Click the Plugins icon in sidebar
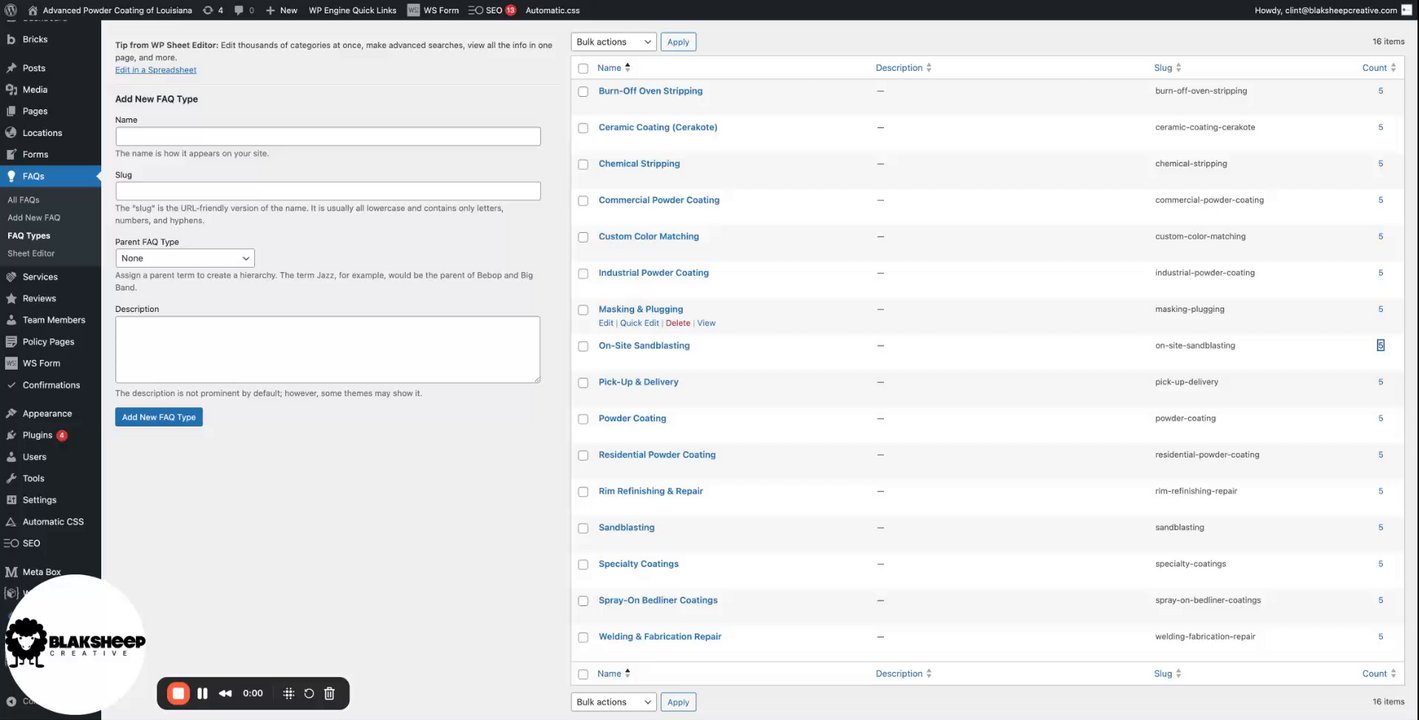 pyautogui.click(x=11, y=435)
